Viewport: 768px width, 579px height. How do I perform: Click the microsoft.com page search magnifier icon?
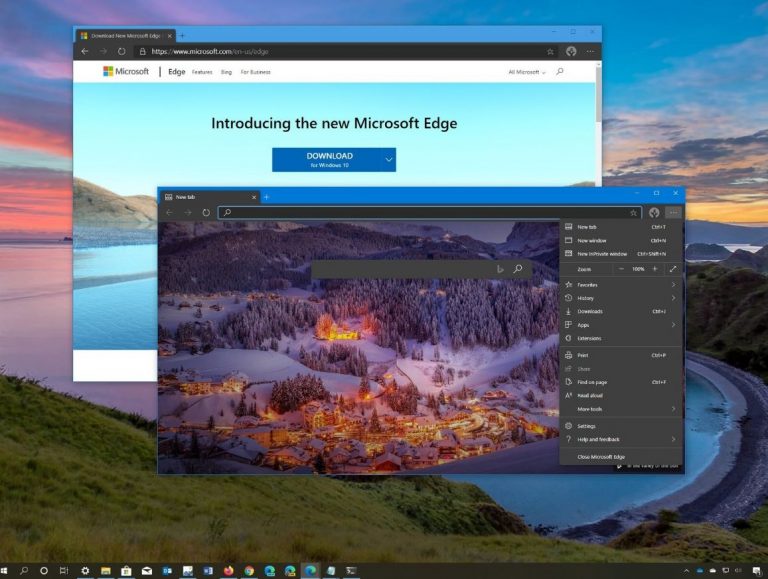560,72
